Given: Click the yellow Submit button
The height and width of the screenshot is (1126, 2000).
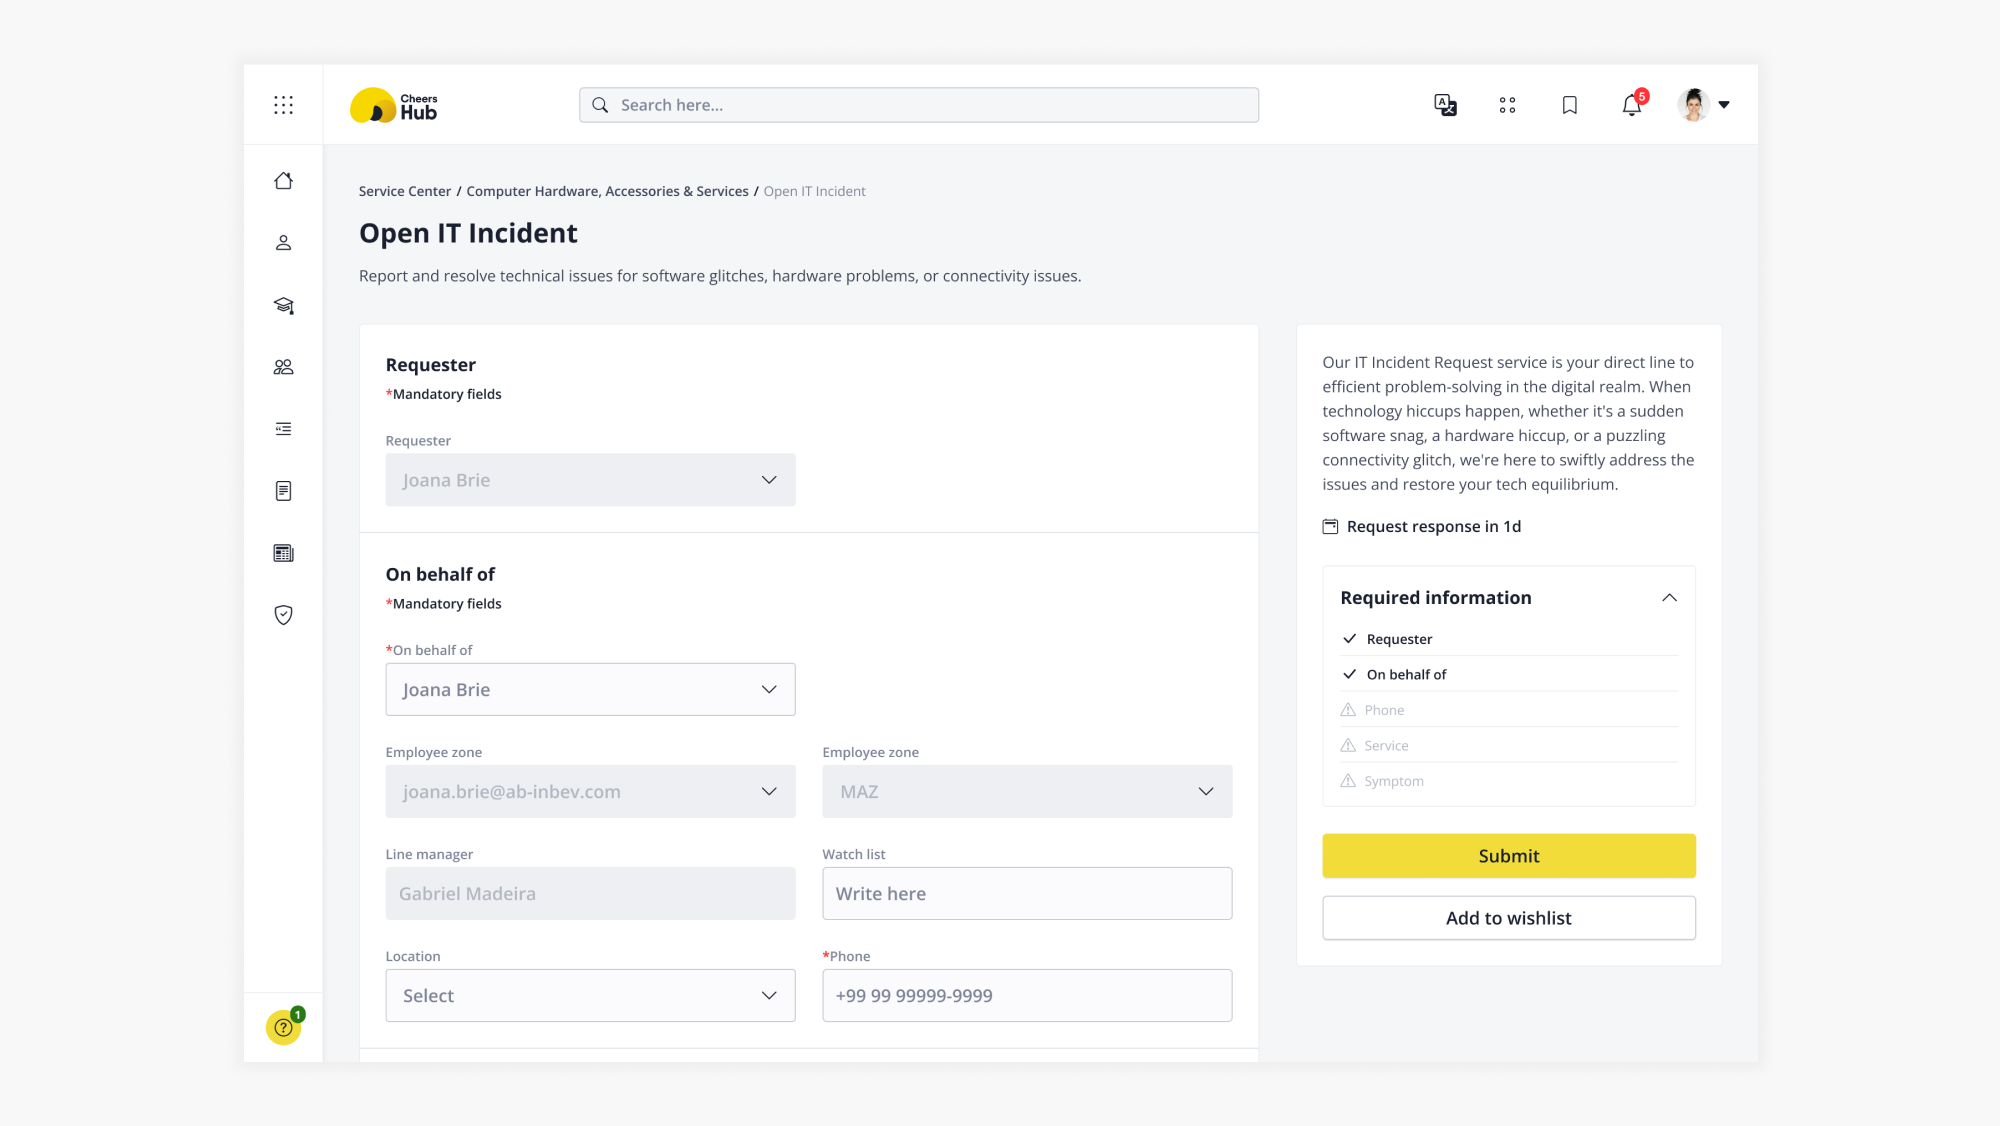Looking at the screenshot, I should pos(1508,856).
